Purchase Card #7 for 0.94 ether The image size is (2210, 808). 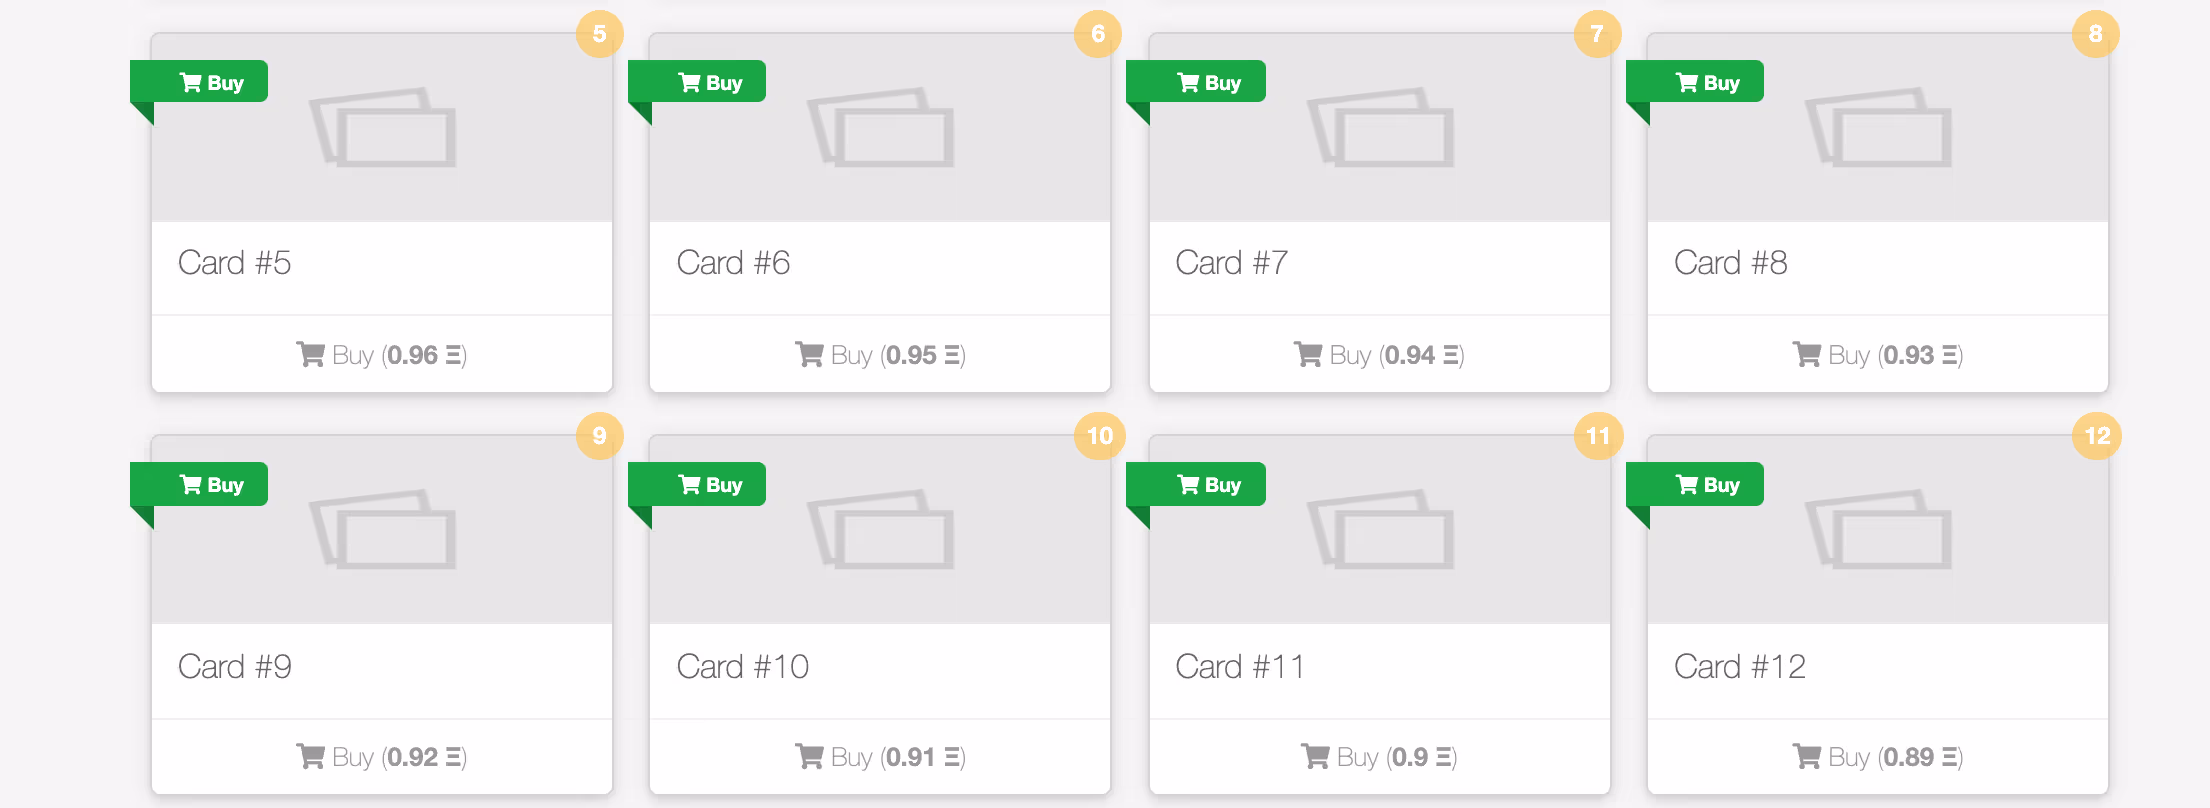click(1379, 355)
